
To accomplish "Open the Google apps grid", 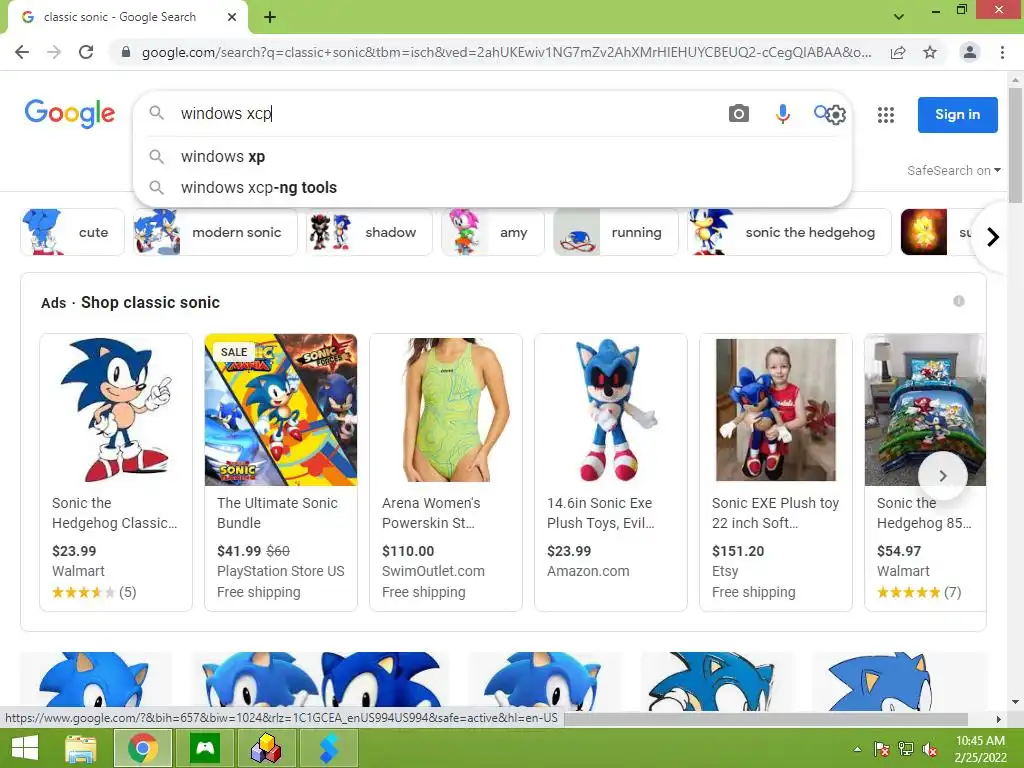I will (886, 115).
